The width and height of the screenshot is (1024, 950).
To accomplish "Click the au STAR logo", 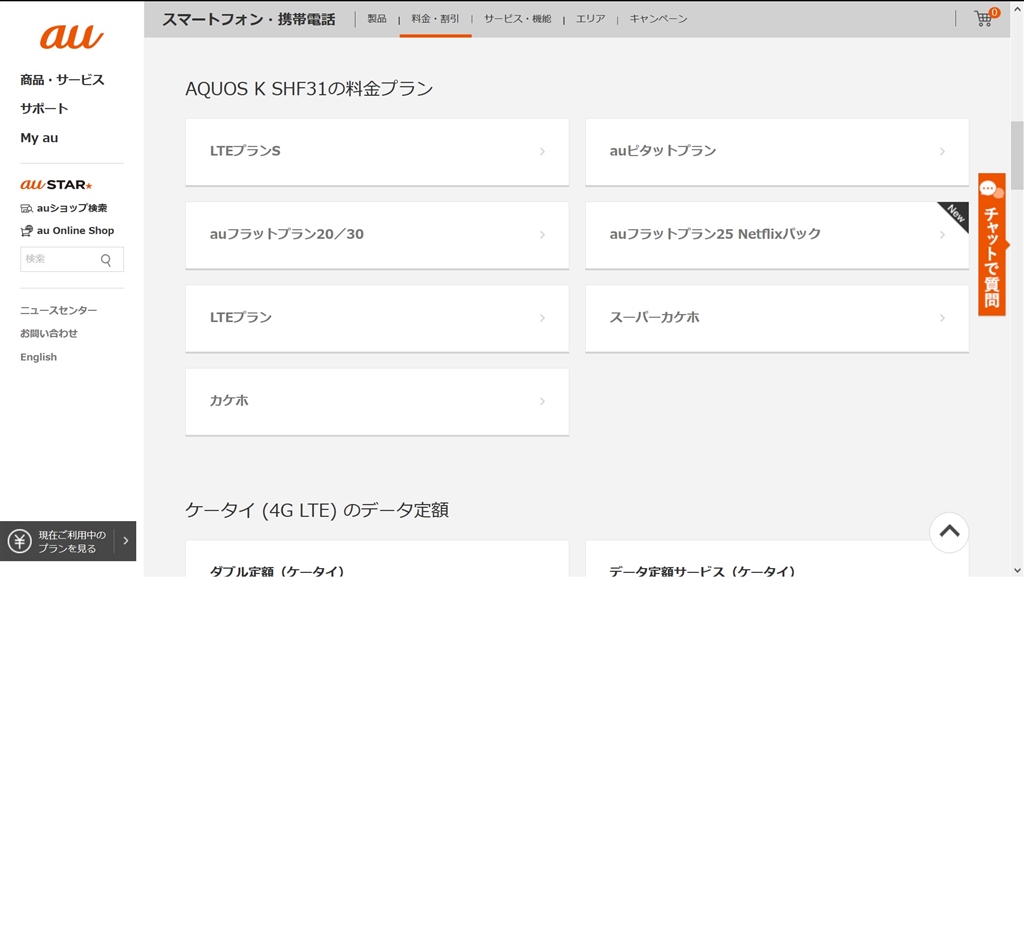I will [56, 185].
